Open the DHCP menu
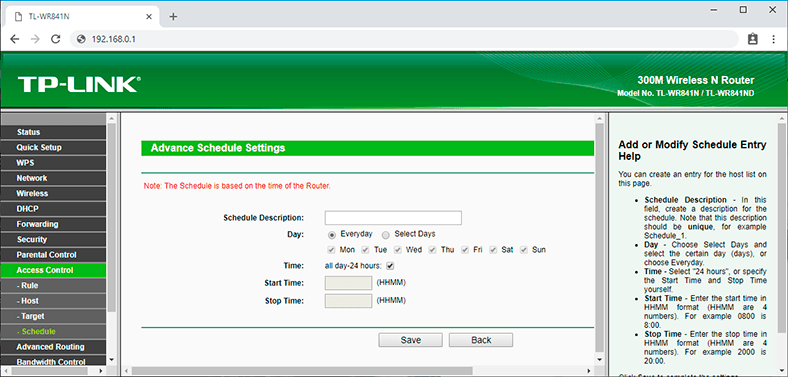This screenshot has height=377, width=788. [x=53, y=209]
